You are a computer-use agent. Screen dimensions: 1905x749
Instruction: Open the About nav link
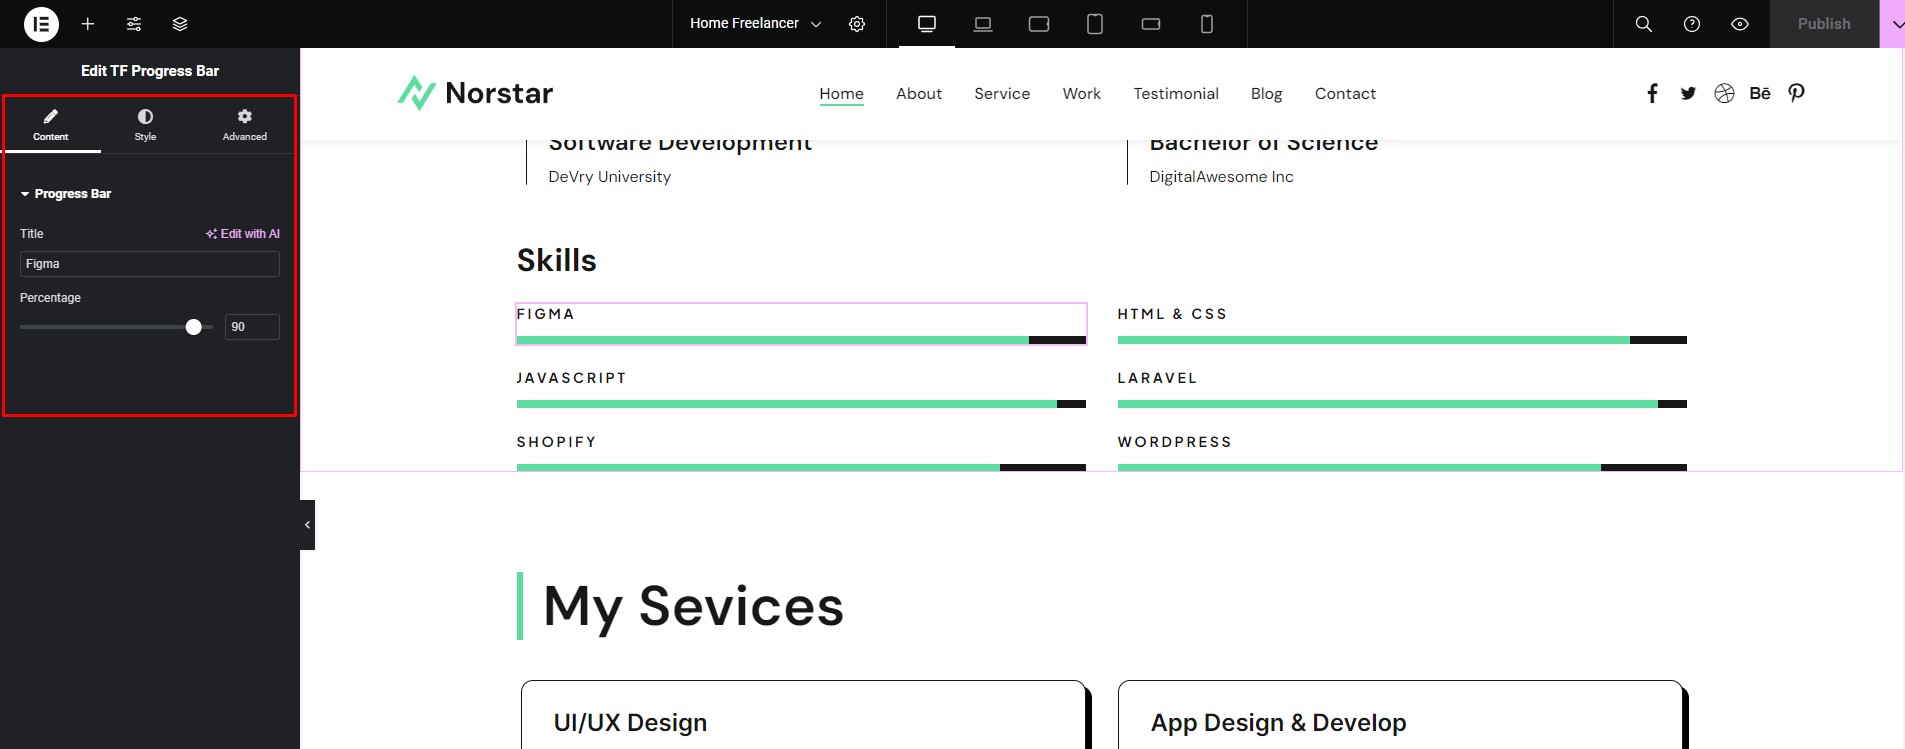coord(919,94)
